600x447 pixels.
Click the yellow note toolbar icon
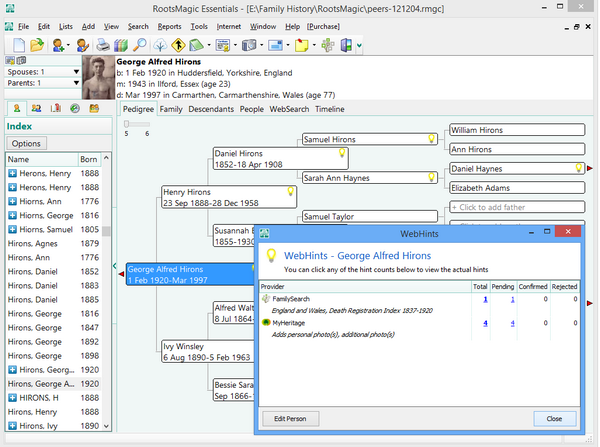(x=301, y=45)
